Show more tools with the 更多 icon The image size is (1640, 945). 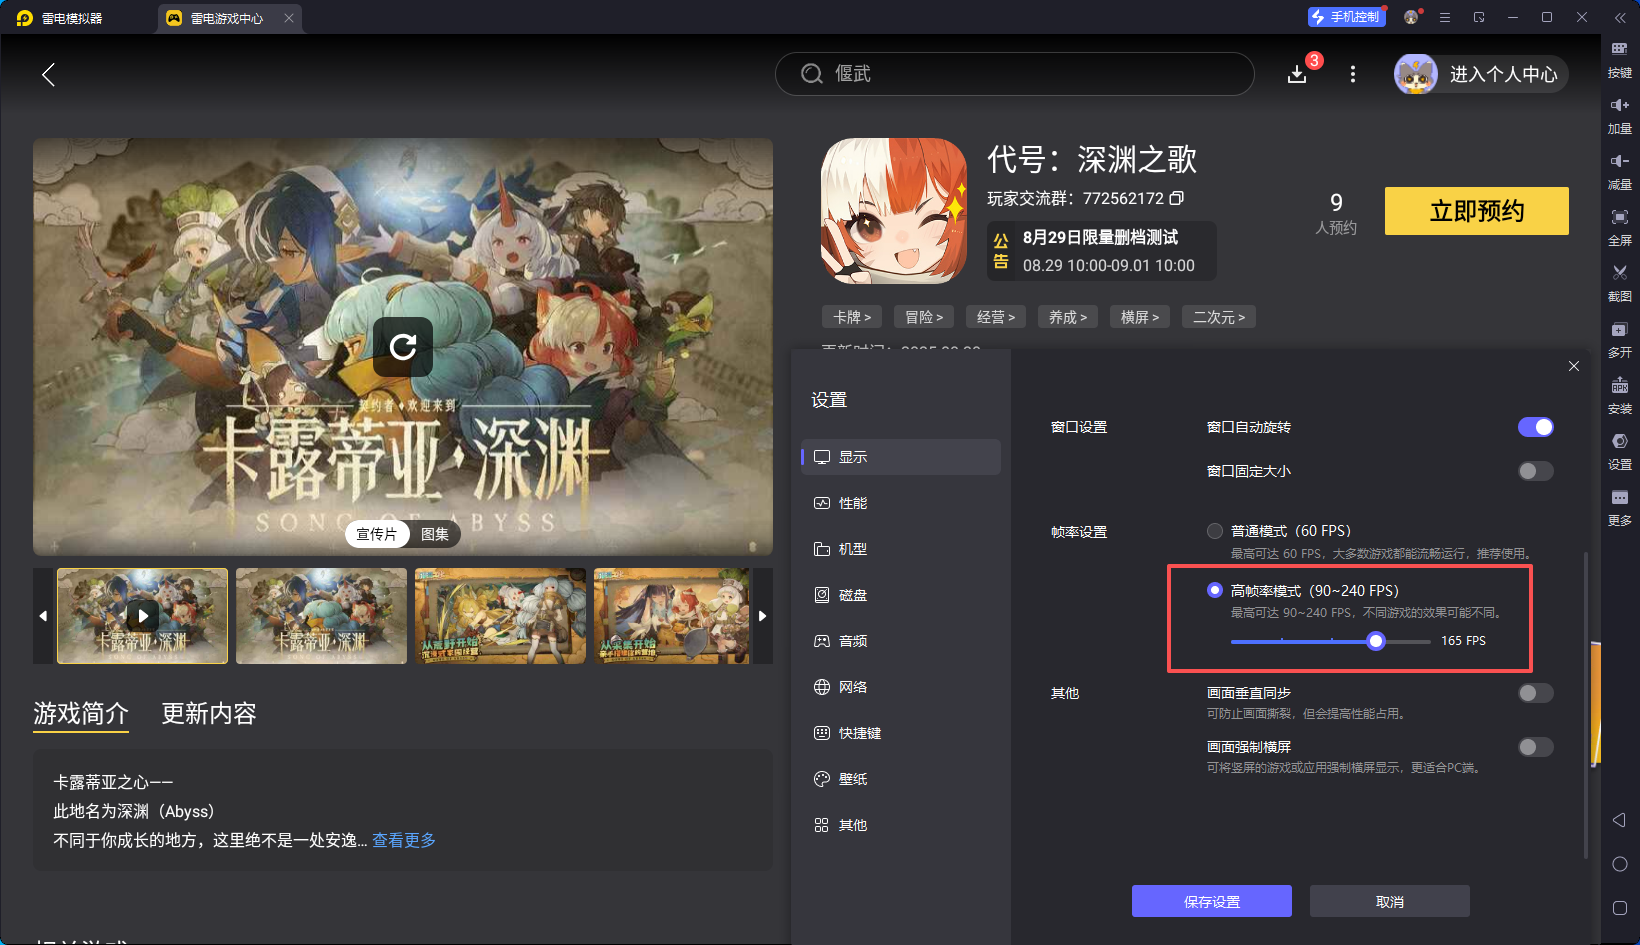(x=1620, y=507)
